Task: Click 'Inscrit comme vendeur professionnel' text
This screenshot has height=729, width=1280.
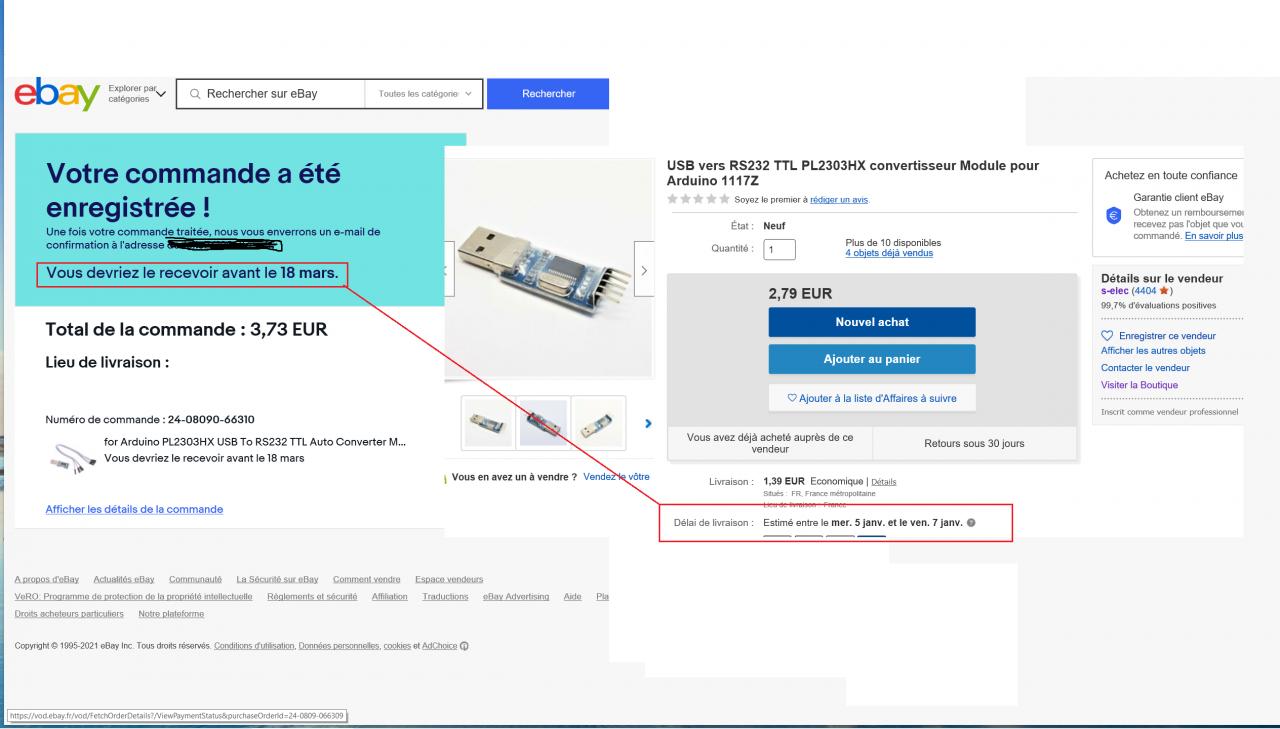Action: point(1169,412)
